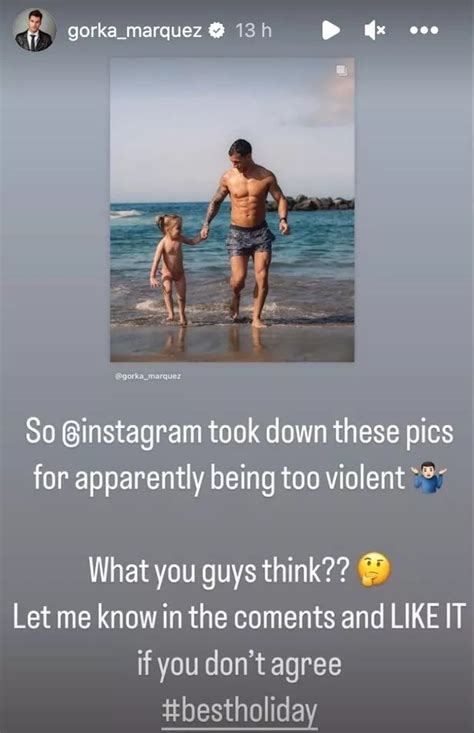The width and height of the screenshot is (474, 733).
Task: Open the embedded beach photo post
Action: [x=232, y=209]
